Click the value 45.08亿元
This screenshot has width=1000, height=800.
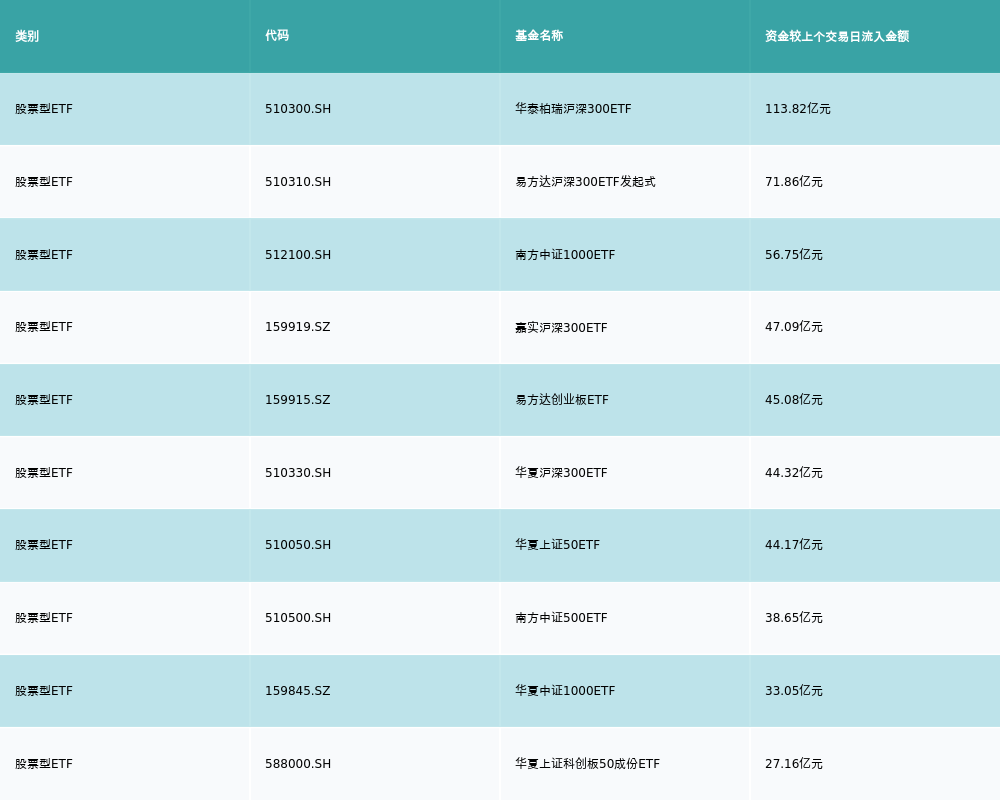pos(793,400)
